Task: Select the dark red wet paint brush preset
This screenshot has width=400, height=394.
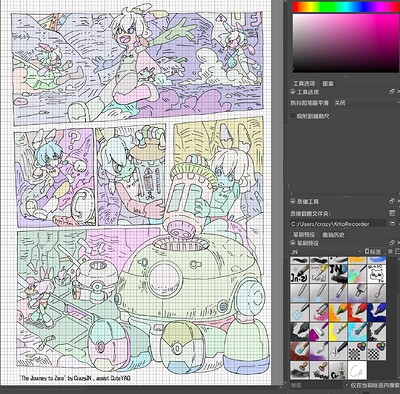Action: 299,351
